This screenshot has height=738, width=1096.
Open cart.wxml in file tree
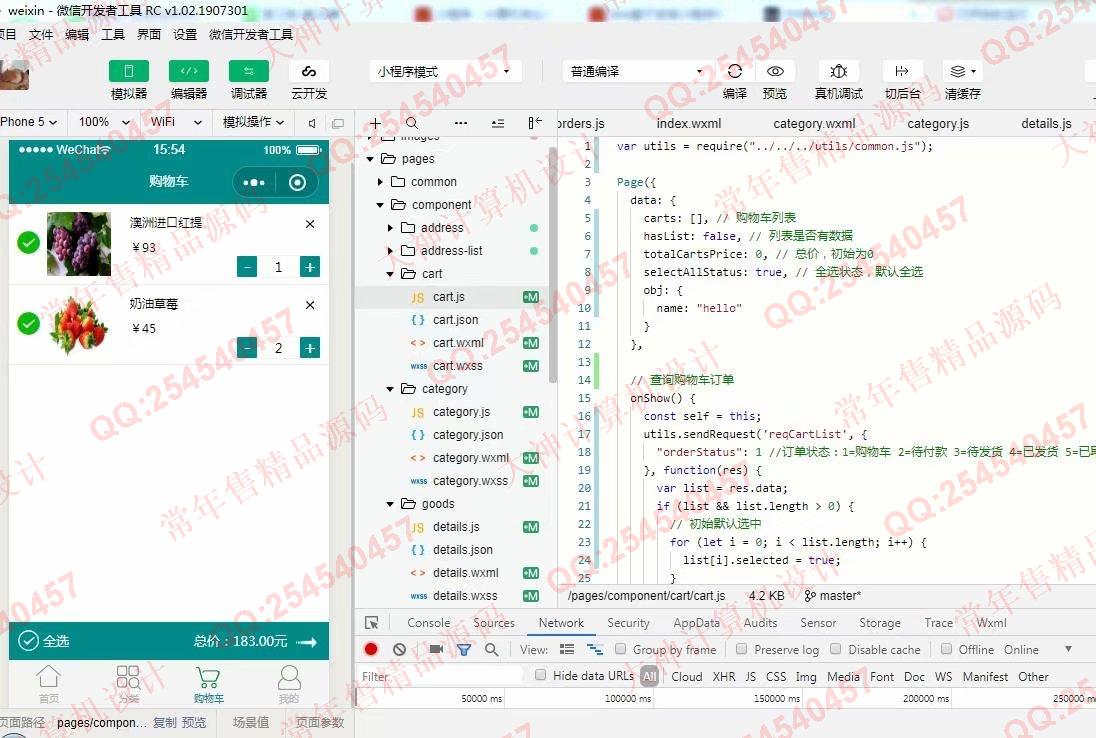coord(457,342)
